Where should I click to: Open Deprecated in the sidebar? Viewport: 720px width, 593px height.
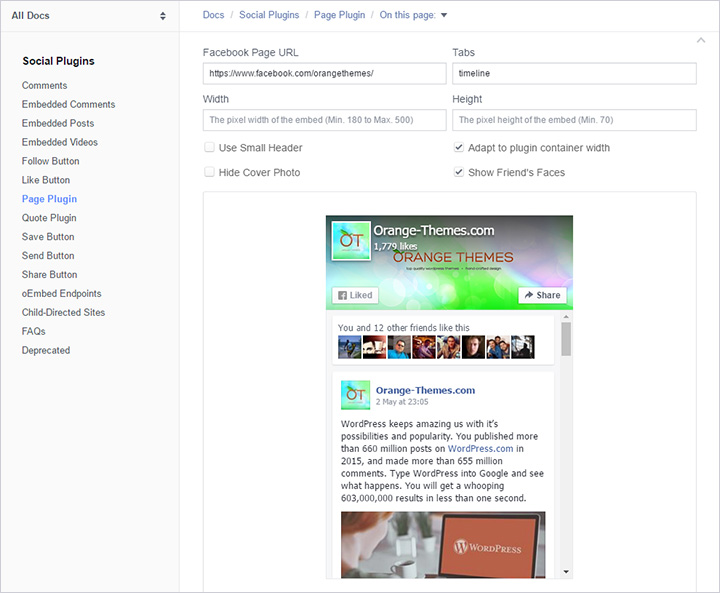[x=46, y=350]
